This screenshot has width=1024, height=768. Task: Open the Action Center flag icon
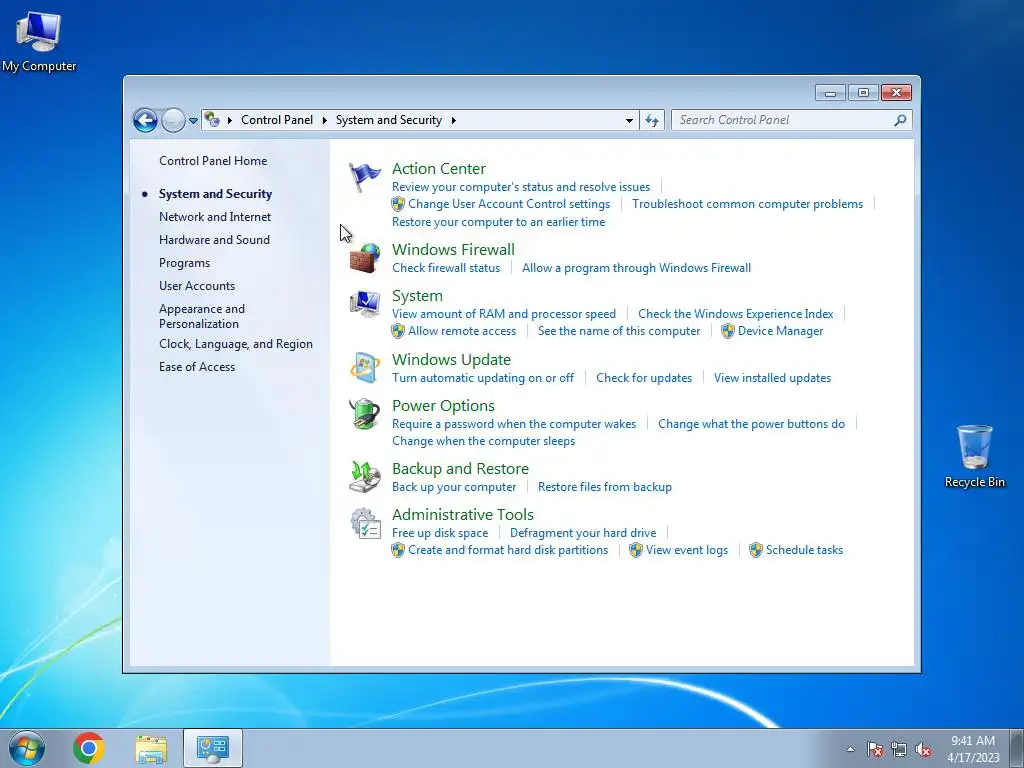(364, 177)
